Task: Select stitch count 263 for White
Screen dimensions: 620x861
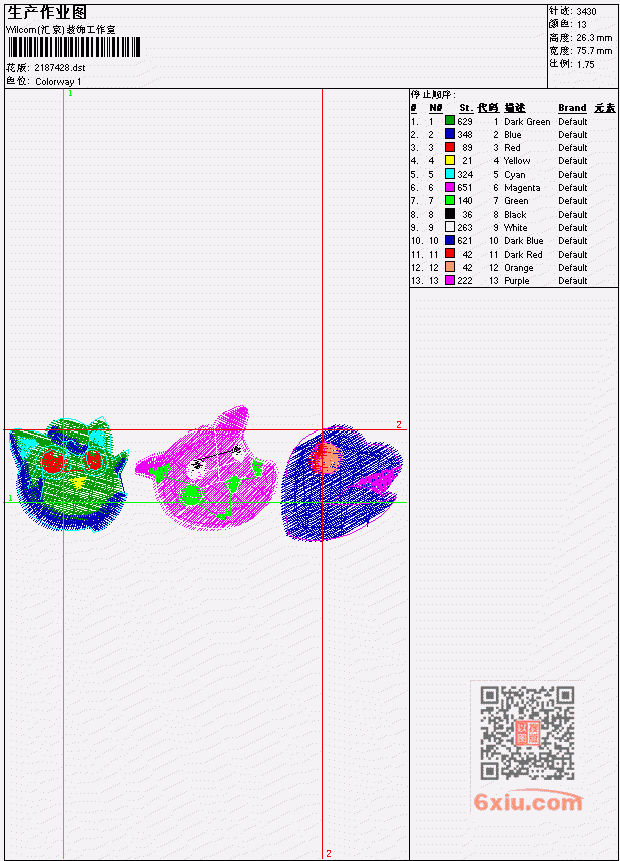Action: (465, 228)
